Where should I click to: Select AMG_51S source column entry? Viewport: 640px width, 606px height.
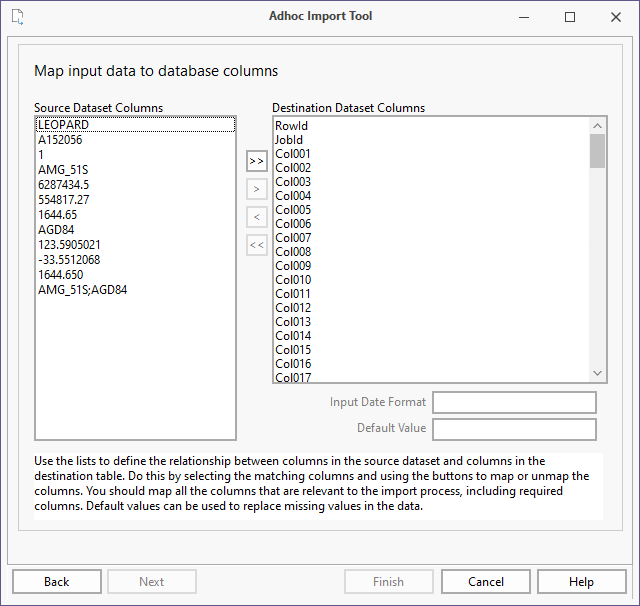point(63,170)
